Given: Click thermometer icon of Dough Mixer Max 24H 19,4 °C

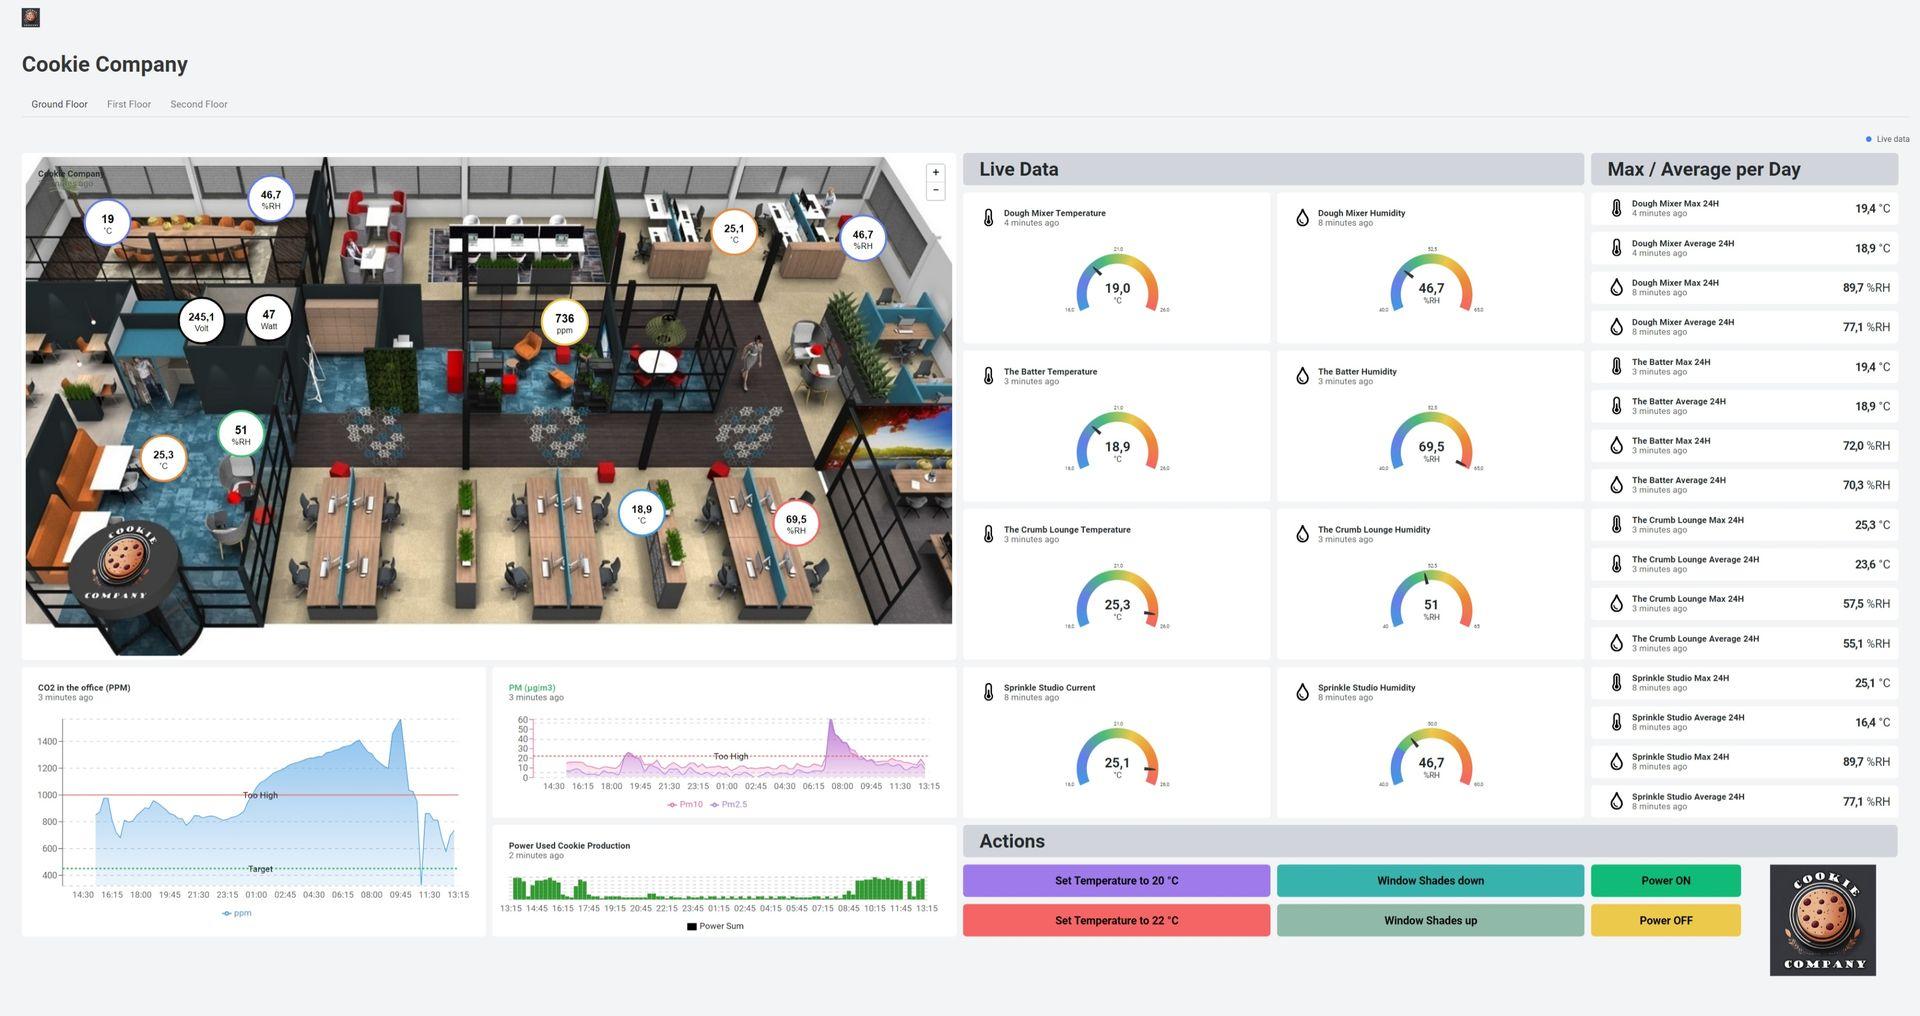Looking at the screenshot, I should pyautogui.click(x=1616, y=208).
